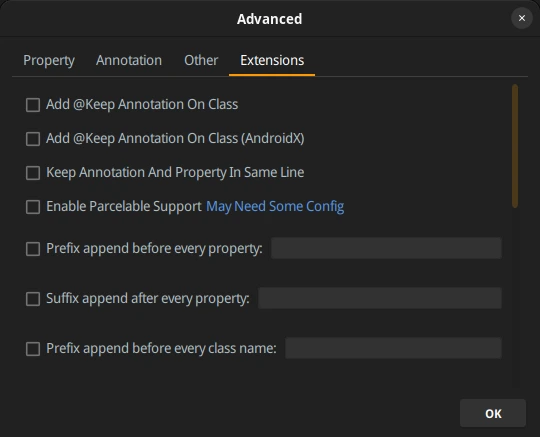The height and width of the screenshot is (437, 540).
Task: Switch to the Property tab
Action: [49, 61]
